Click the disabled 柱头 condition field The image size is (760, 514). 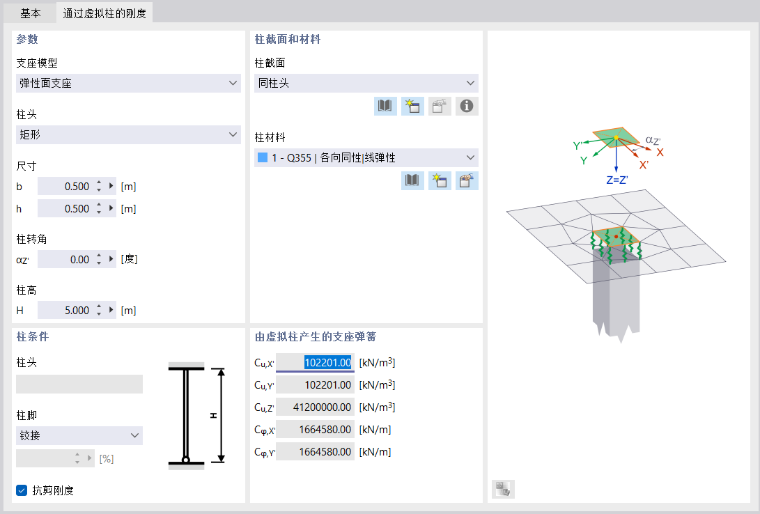tap(79, 384)
